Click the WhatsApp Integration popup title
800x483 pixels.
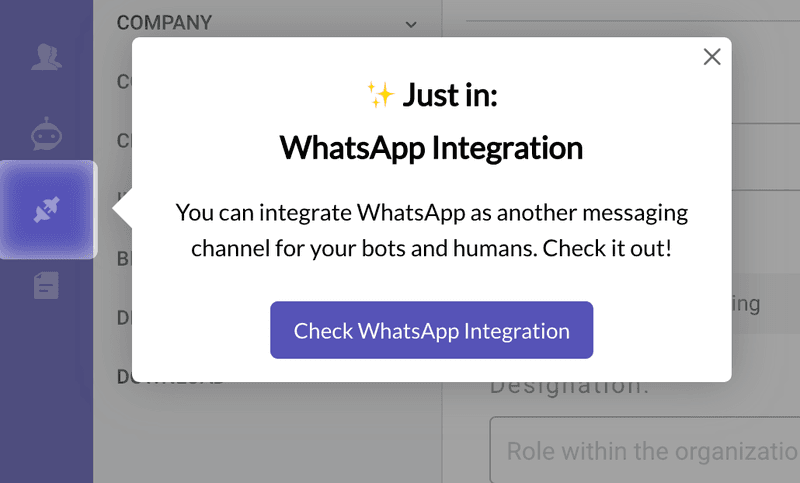click(x=431, y=148)
